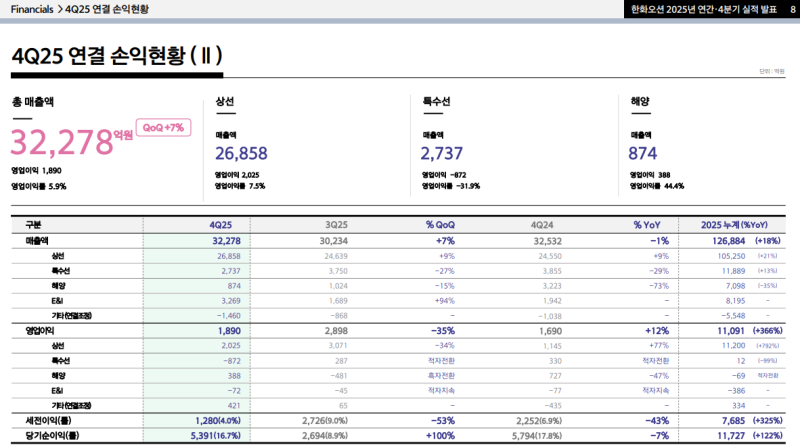
Task: Select the 4Q25 연결 손익현황 breadcrumb item
Action: pyautogui.click(x=107, y=9)
